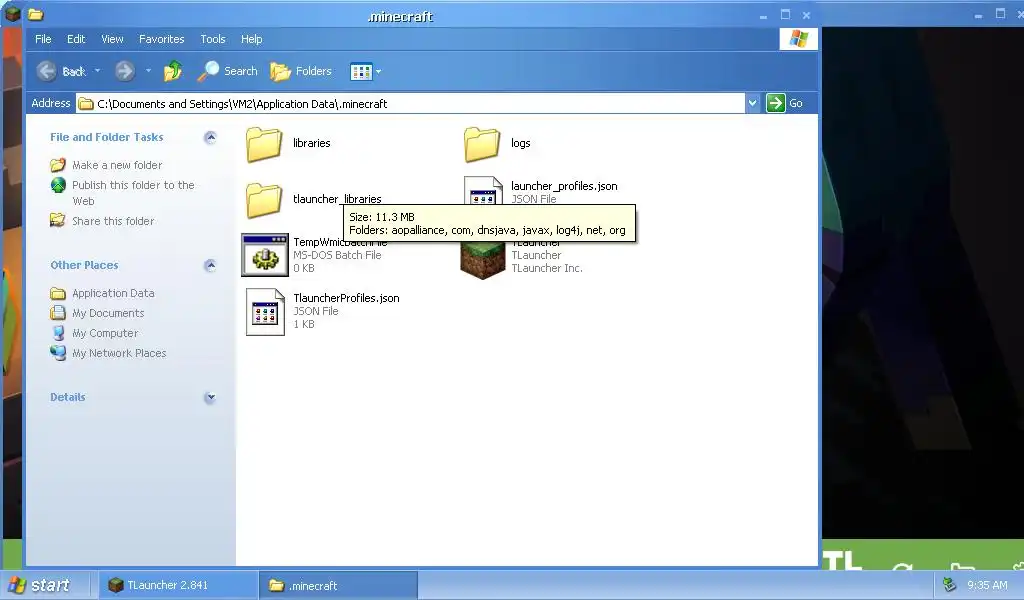
Task: Collapse File and Folder Tasks panel
Action: coord(210,137)
